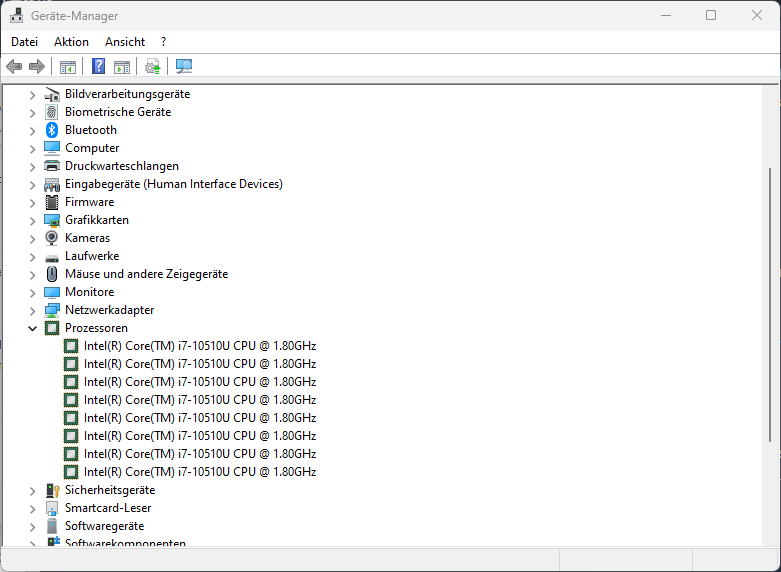The height and width of the screenshot is (572, 781).
Task: Collapse the Prozessoren category
Action: (x=32, y=328)
